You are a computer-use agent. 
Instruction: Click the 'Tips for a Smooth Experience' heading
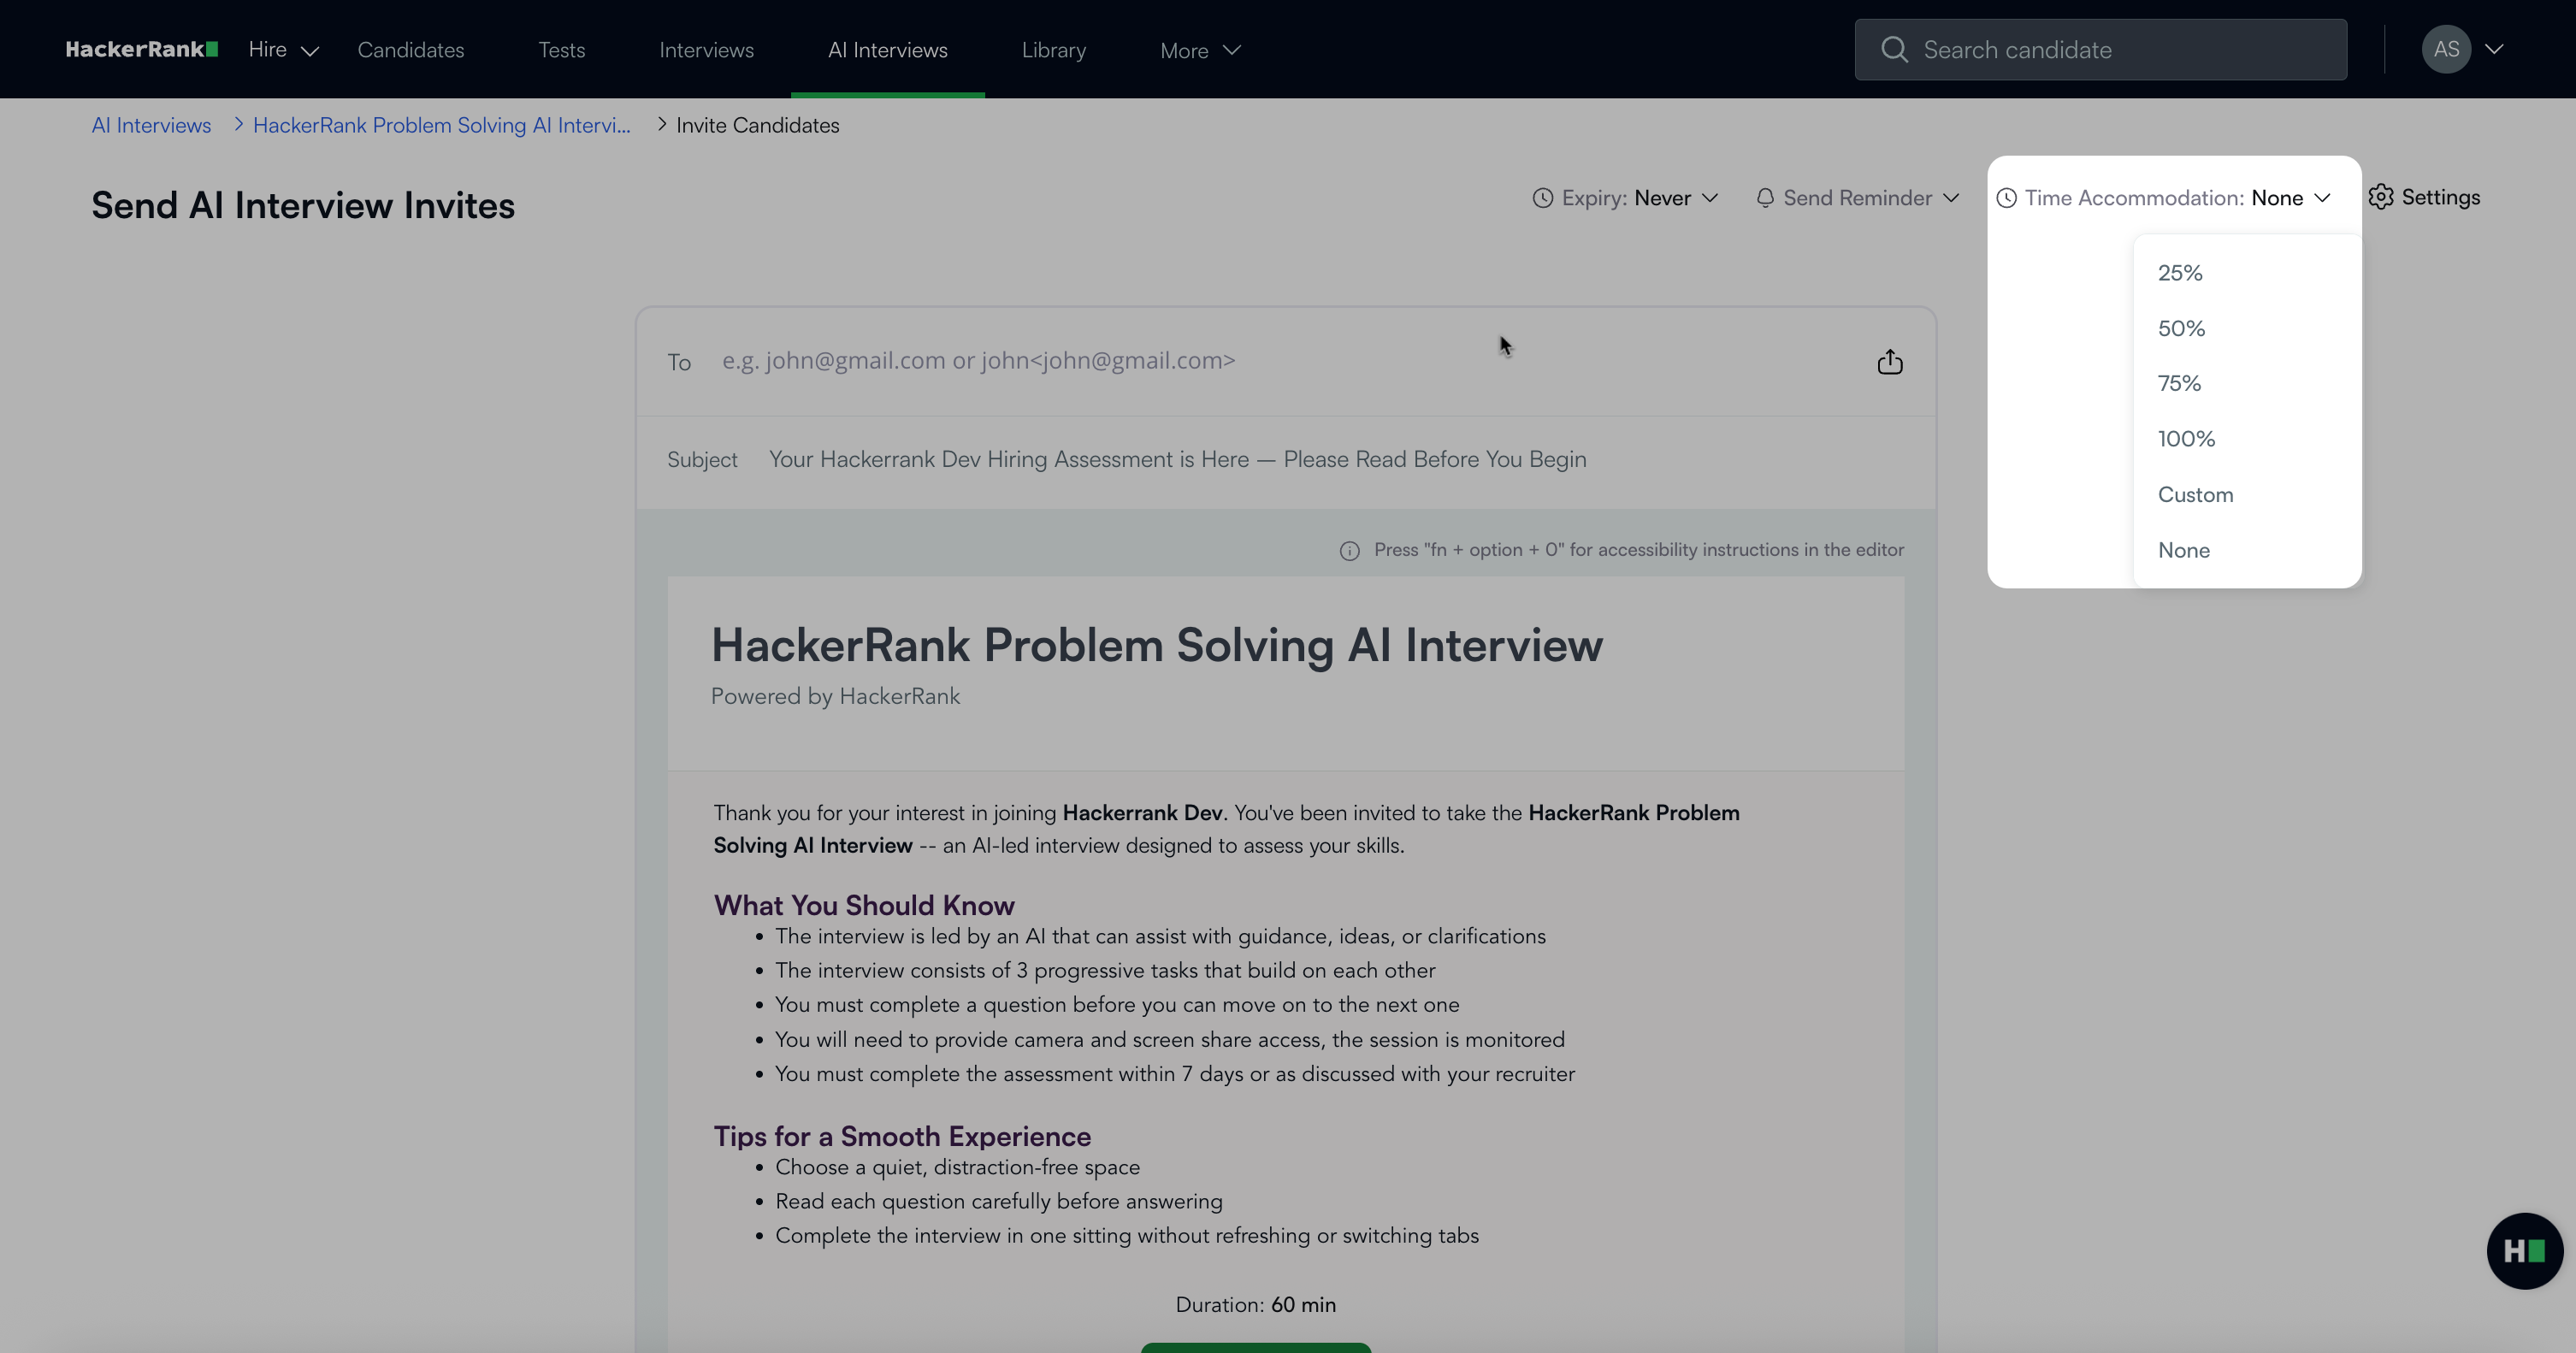tap(902, 1136)
